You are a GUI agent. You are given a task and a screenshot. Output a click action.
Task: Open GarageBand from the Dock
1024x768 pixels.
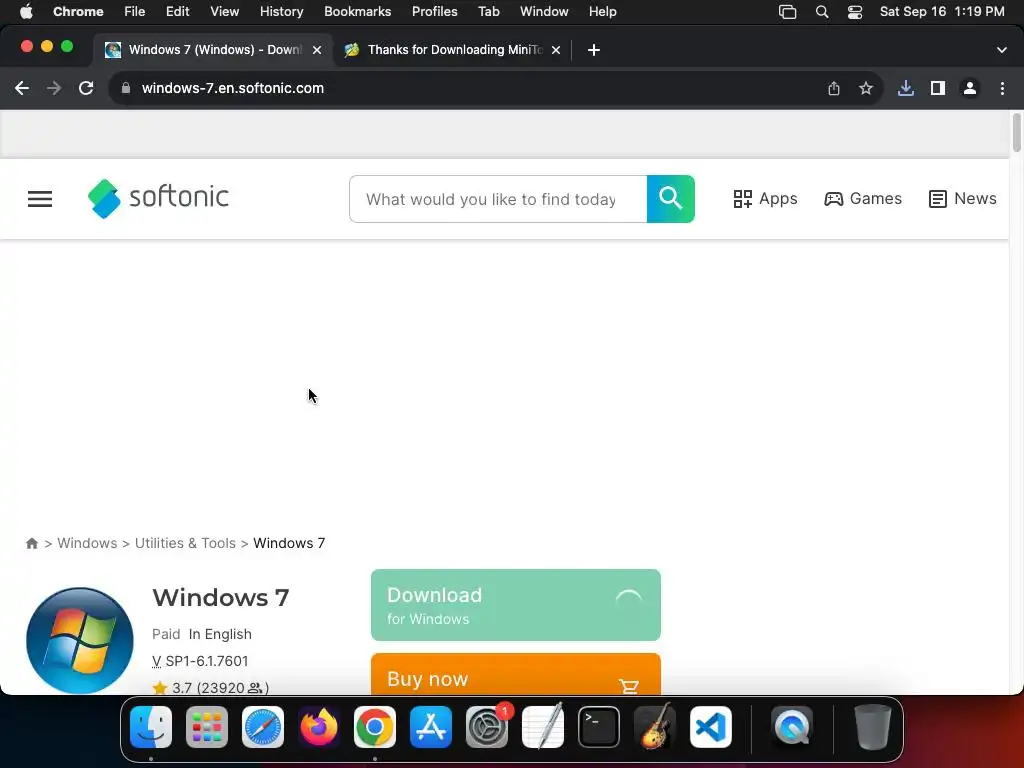pyautogui.click(x=655, y=727)
